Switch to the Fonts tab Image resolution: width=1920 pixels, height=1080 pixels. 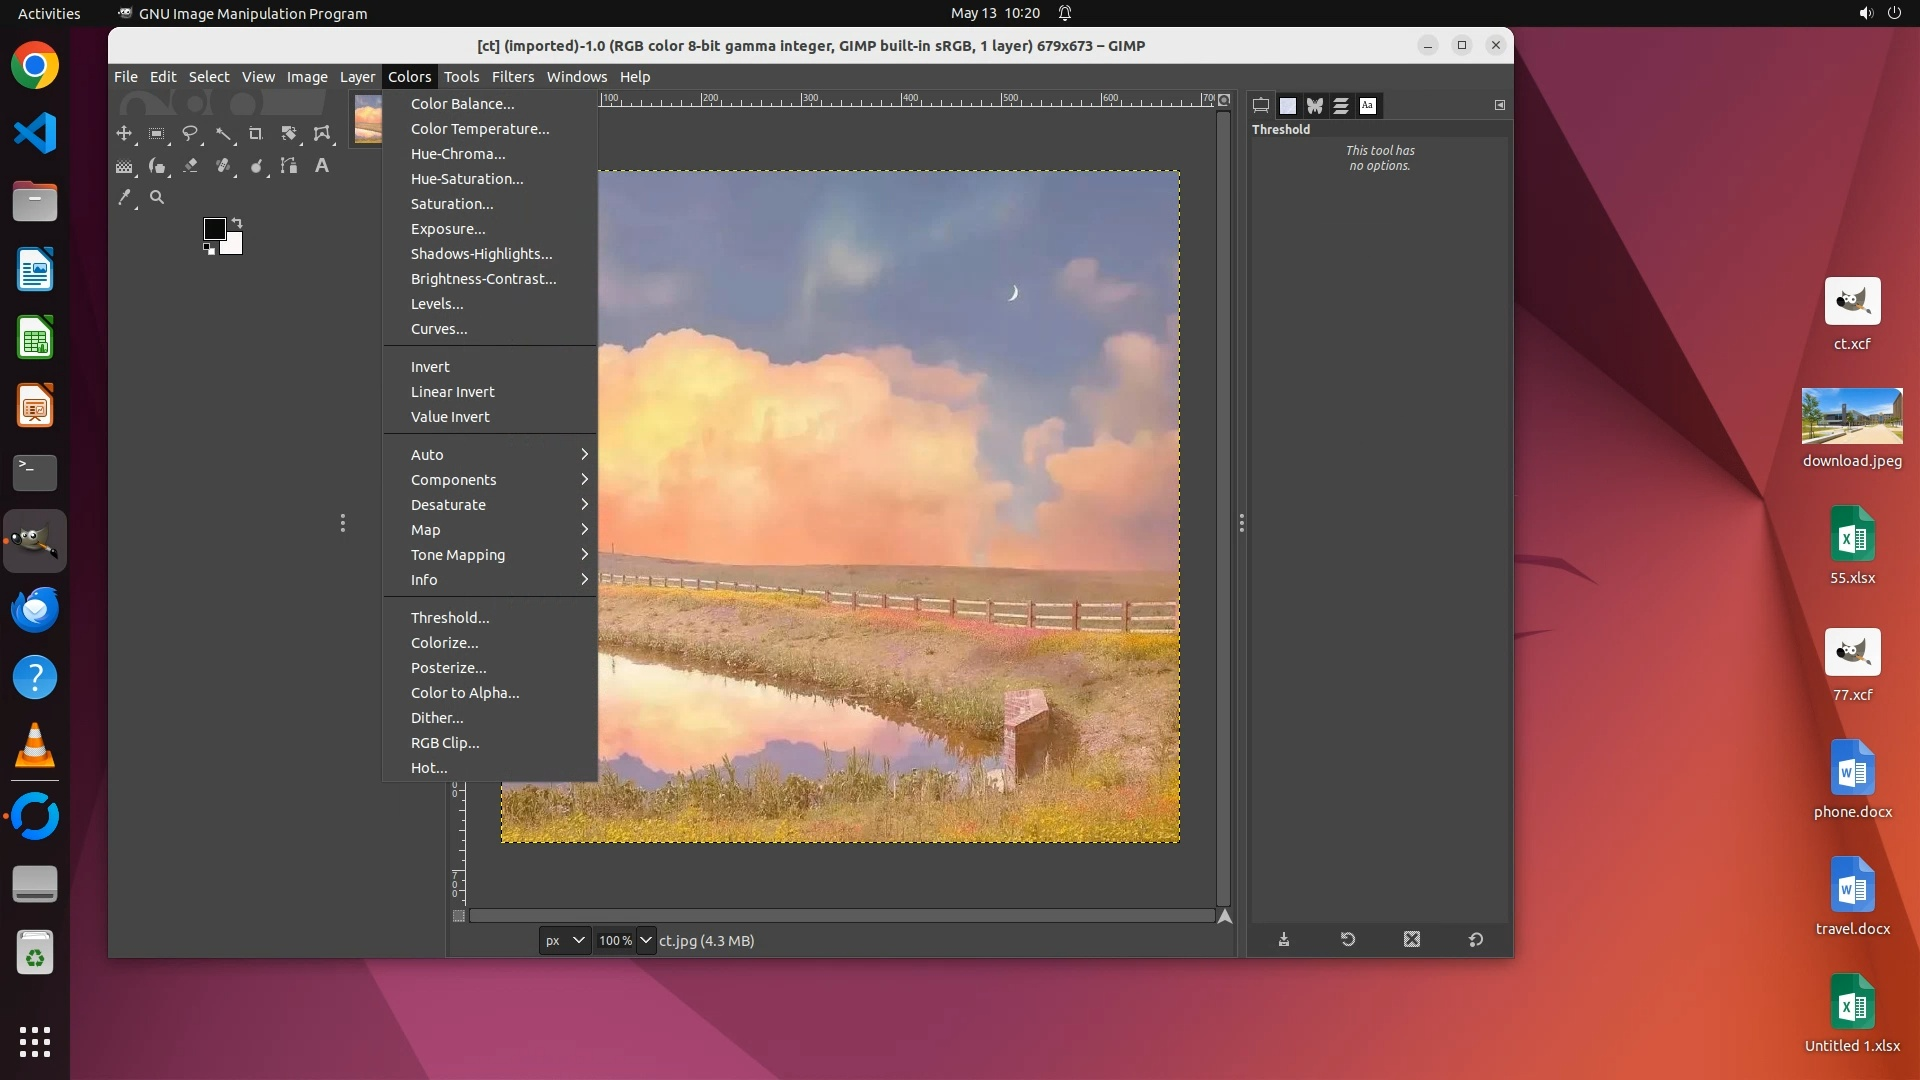[1368, 105]
